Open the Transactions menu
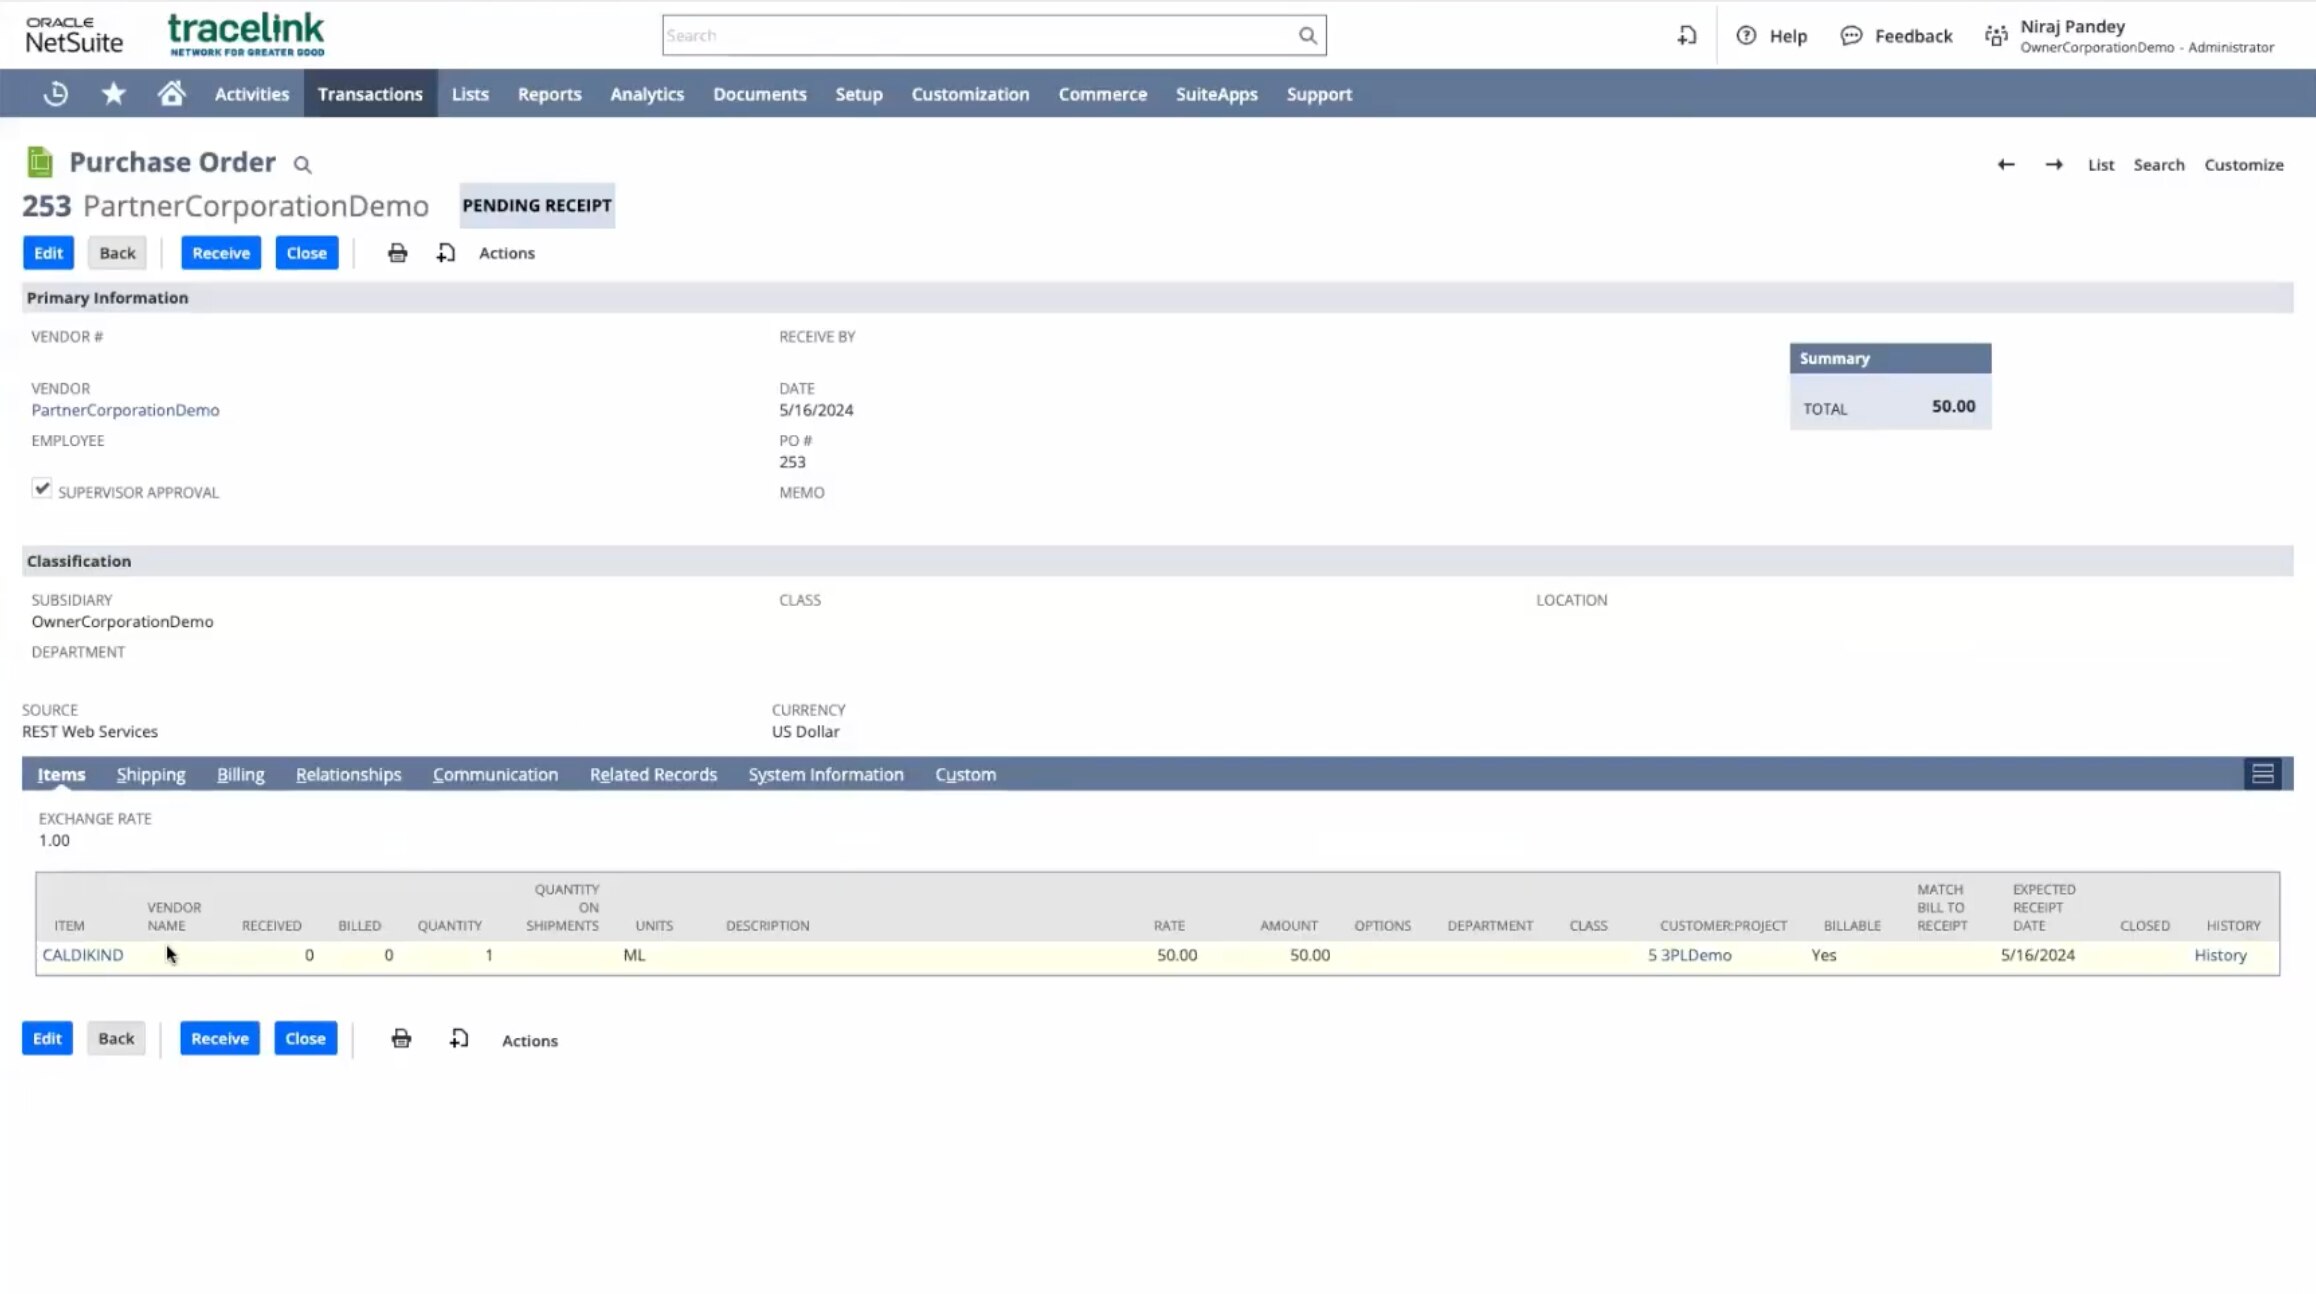This screenshot has height=1294, width=2316. coord(370,94)
